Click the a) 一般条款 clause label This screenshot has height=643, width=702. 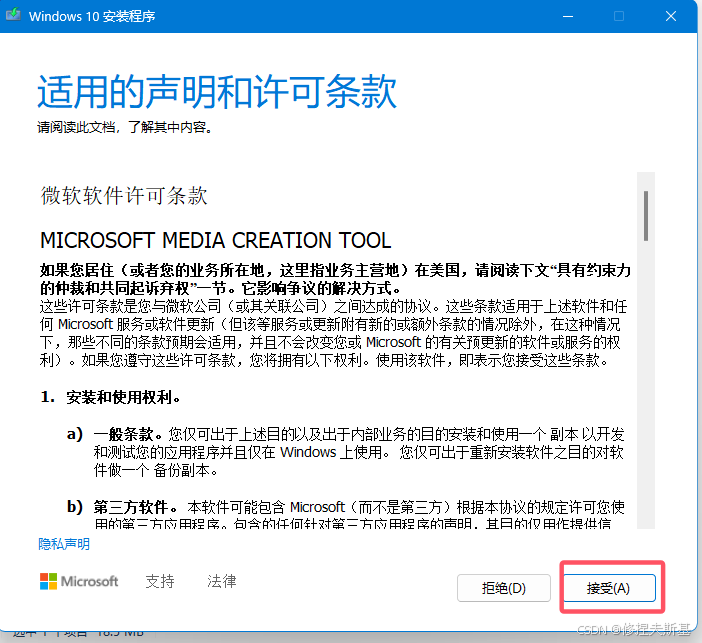pos(114,433)
